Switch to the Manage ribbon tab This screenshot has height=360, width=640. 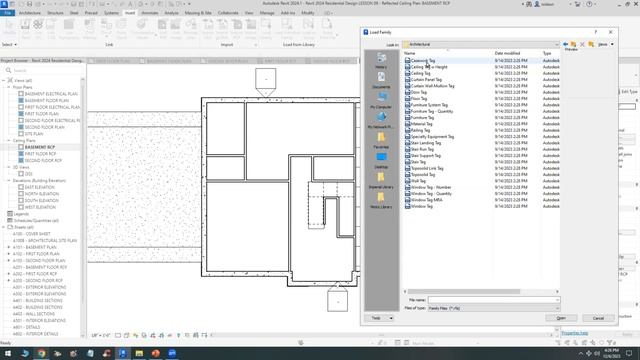pos(267,13)
